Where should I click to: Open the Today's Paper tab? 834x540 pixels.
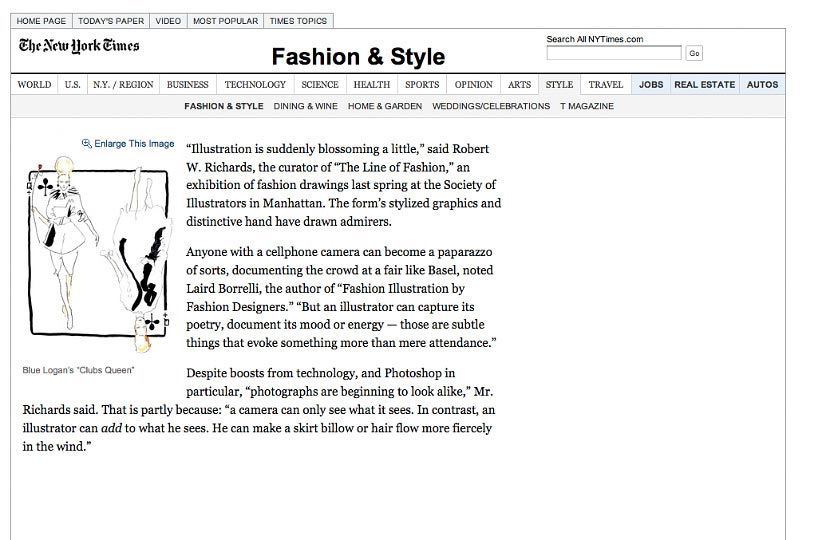(111, 21)
